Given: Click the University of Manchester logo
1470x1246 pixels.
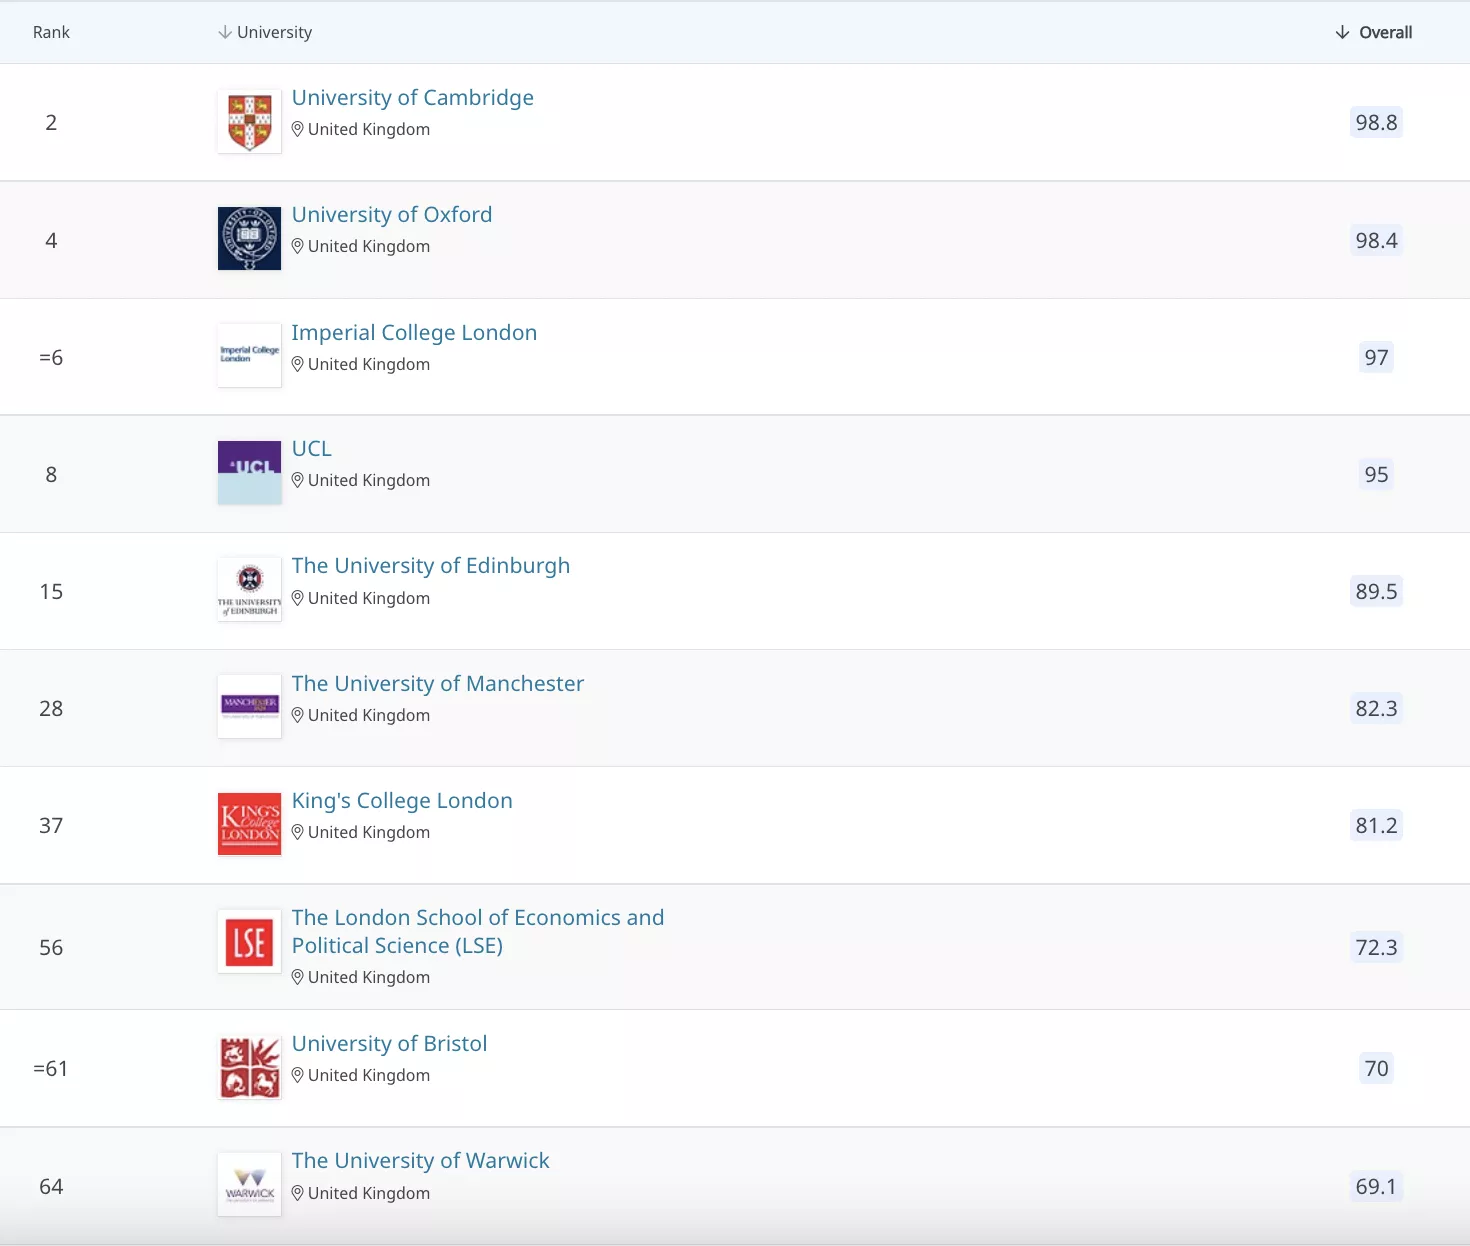Looking at the screenshot, I should (x=249, y=707).
